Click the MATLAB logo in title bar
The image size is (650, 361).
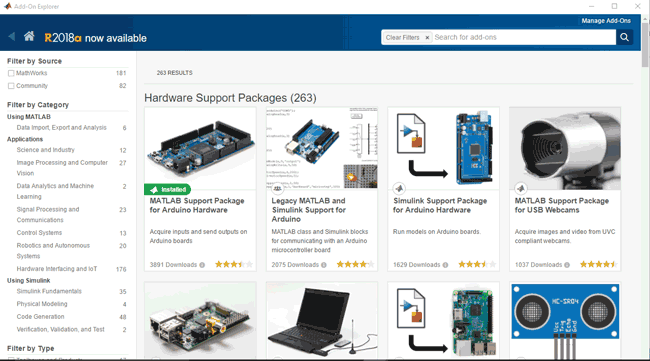click(x=7, y=6)
